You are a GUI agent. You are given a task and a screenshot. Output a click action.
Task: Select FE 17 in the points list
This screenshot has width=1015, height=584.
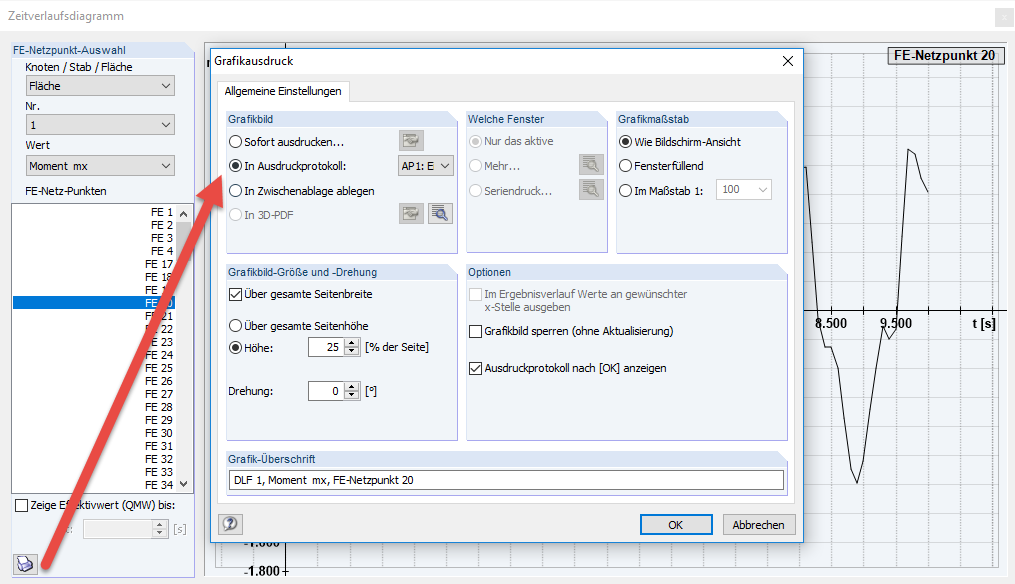click(x=94, y=264)
